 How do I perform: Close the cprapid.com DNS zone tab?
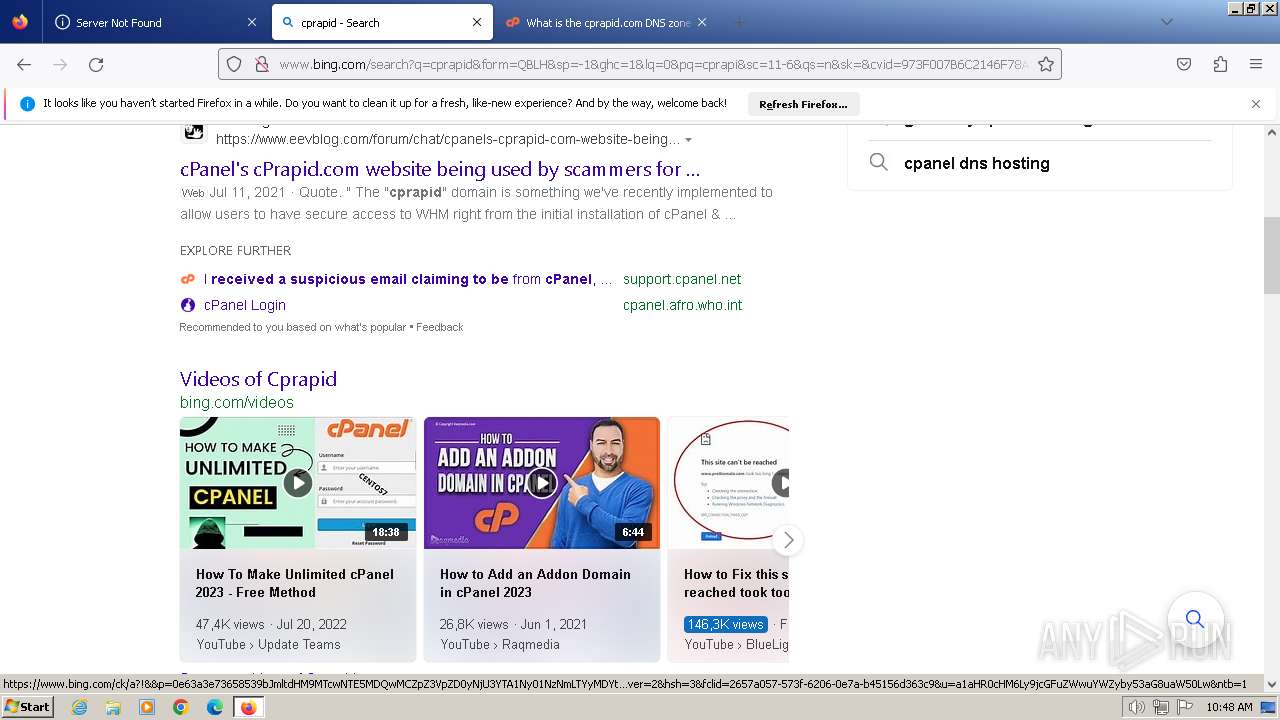(x=702, y=22)
